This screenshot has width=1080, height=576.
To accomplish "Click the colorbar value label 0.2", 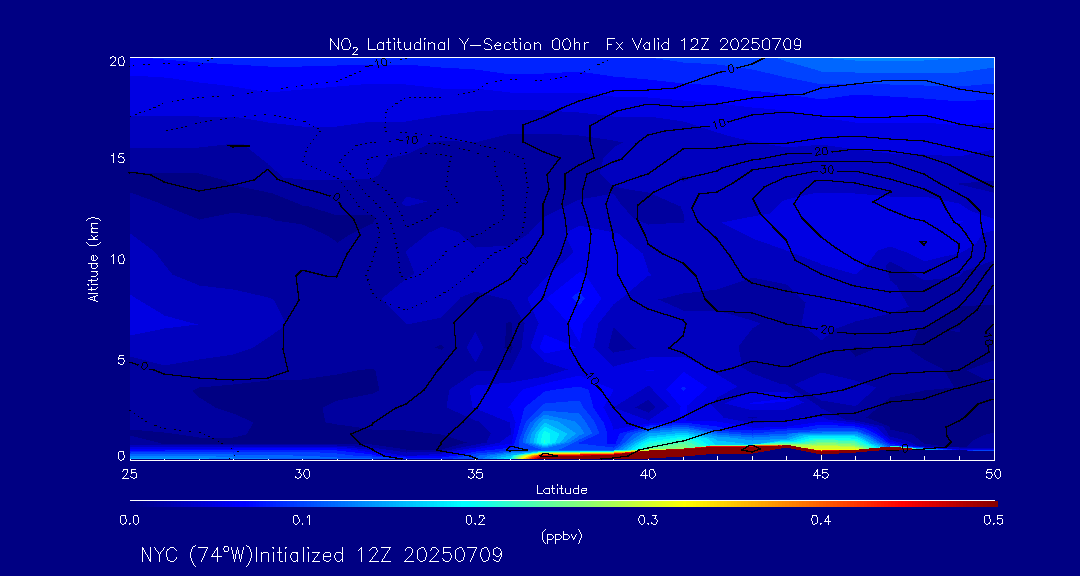I will pos(475,521).
